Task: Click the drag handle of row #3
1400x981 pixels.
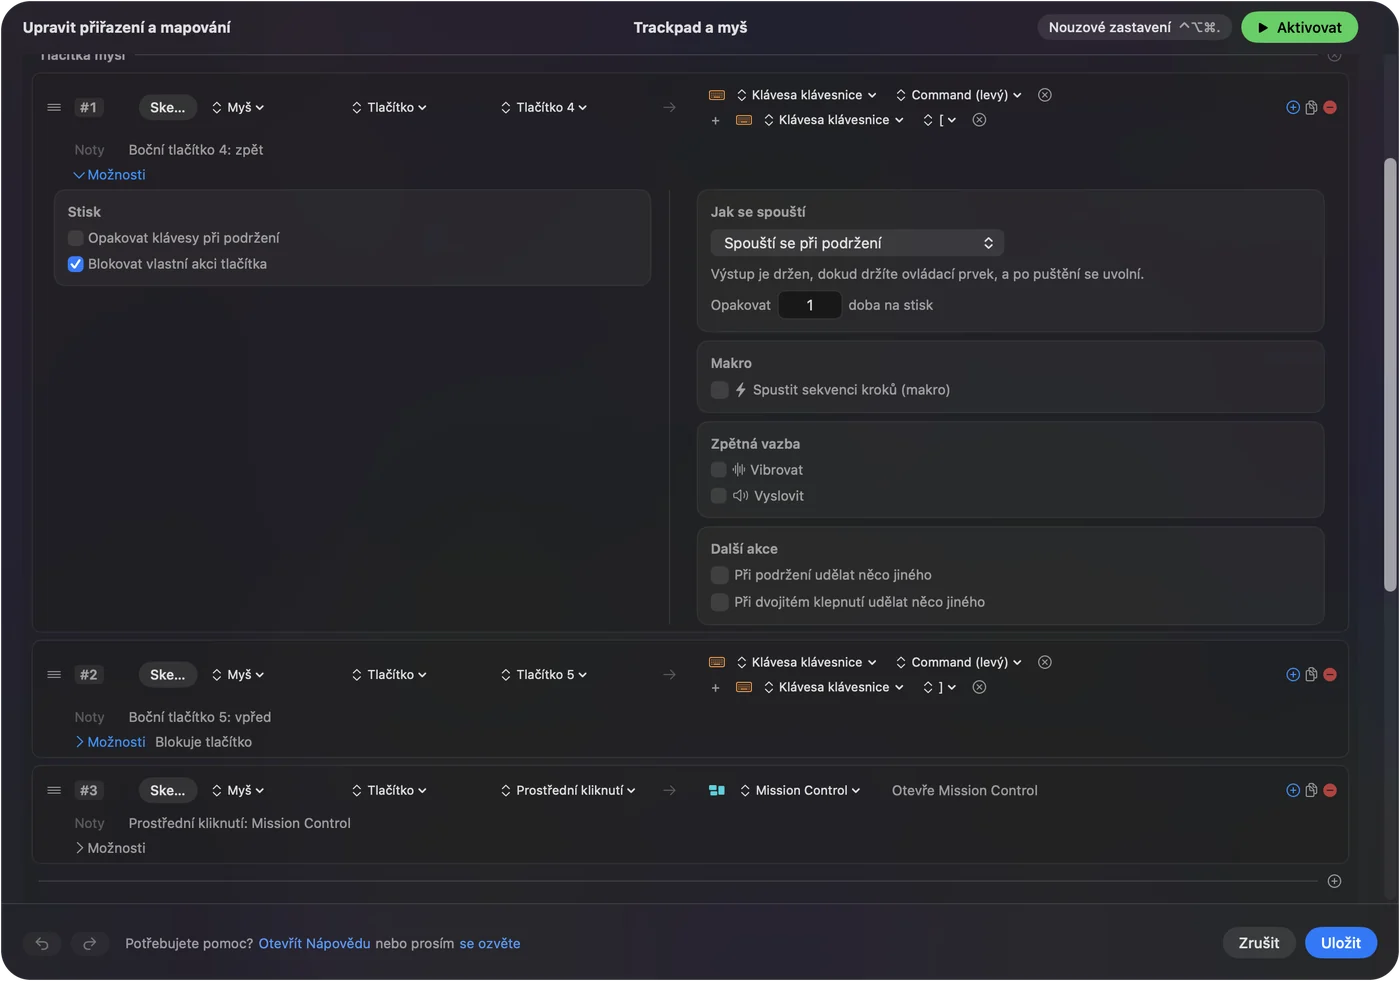Action: point(54,790)
